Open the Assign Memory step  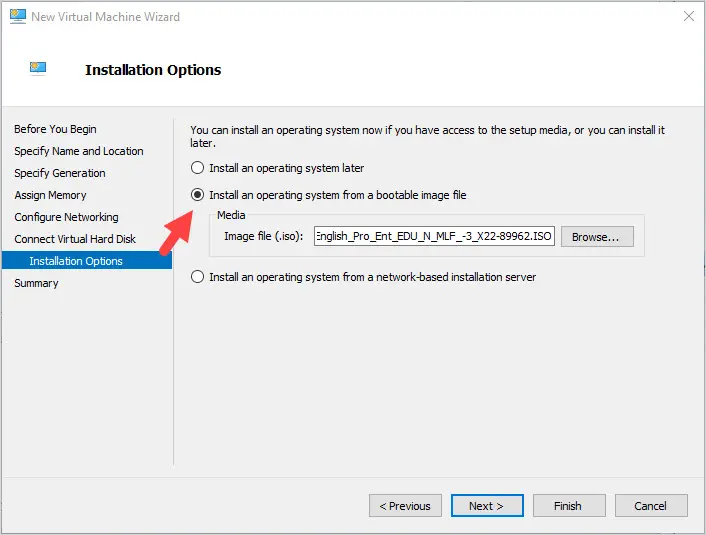tap(50, 195)
